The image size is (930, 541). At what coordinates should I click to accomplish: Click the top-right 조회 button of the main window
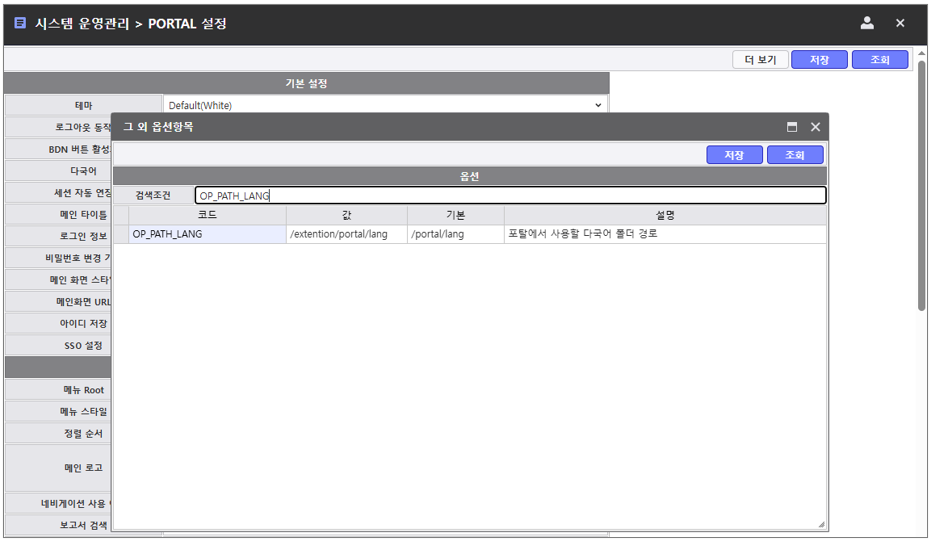click(879, 60)
